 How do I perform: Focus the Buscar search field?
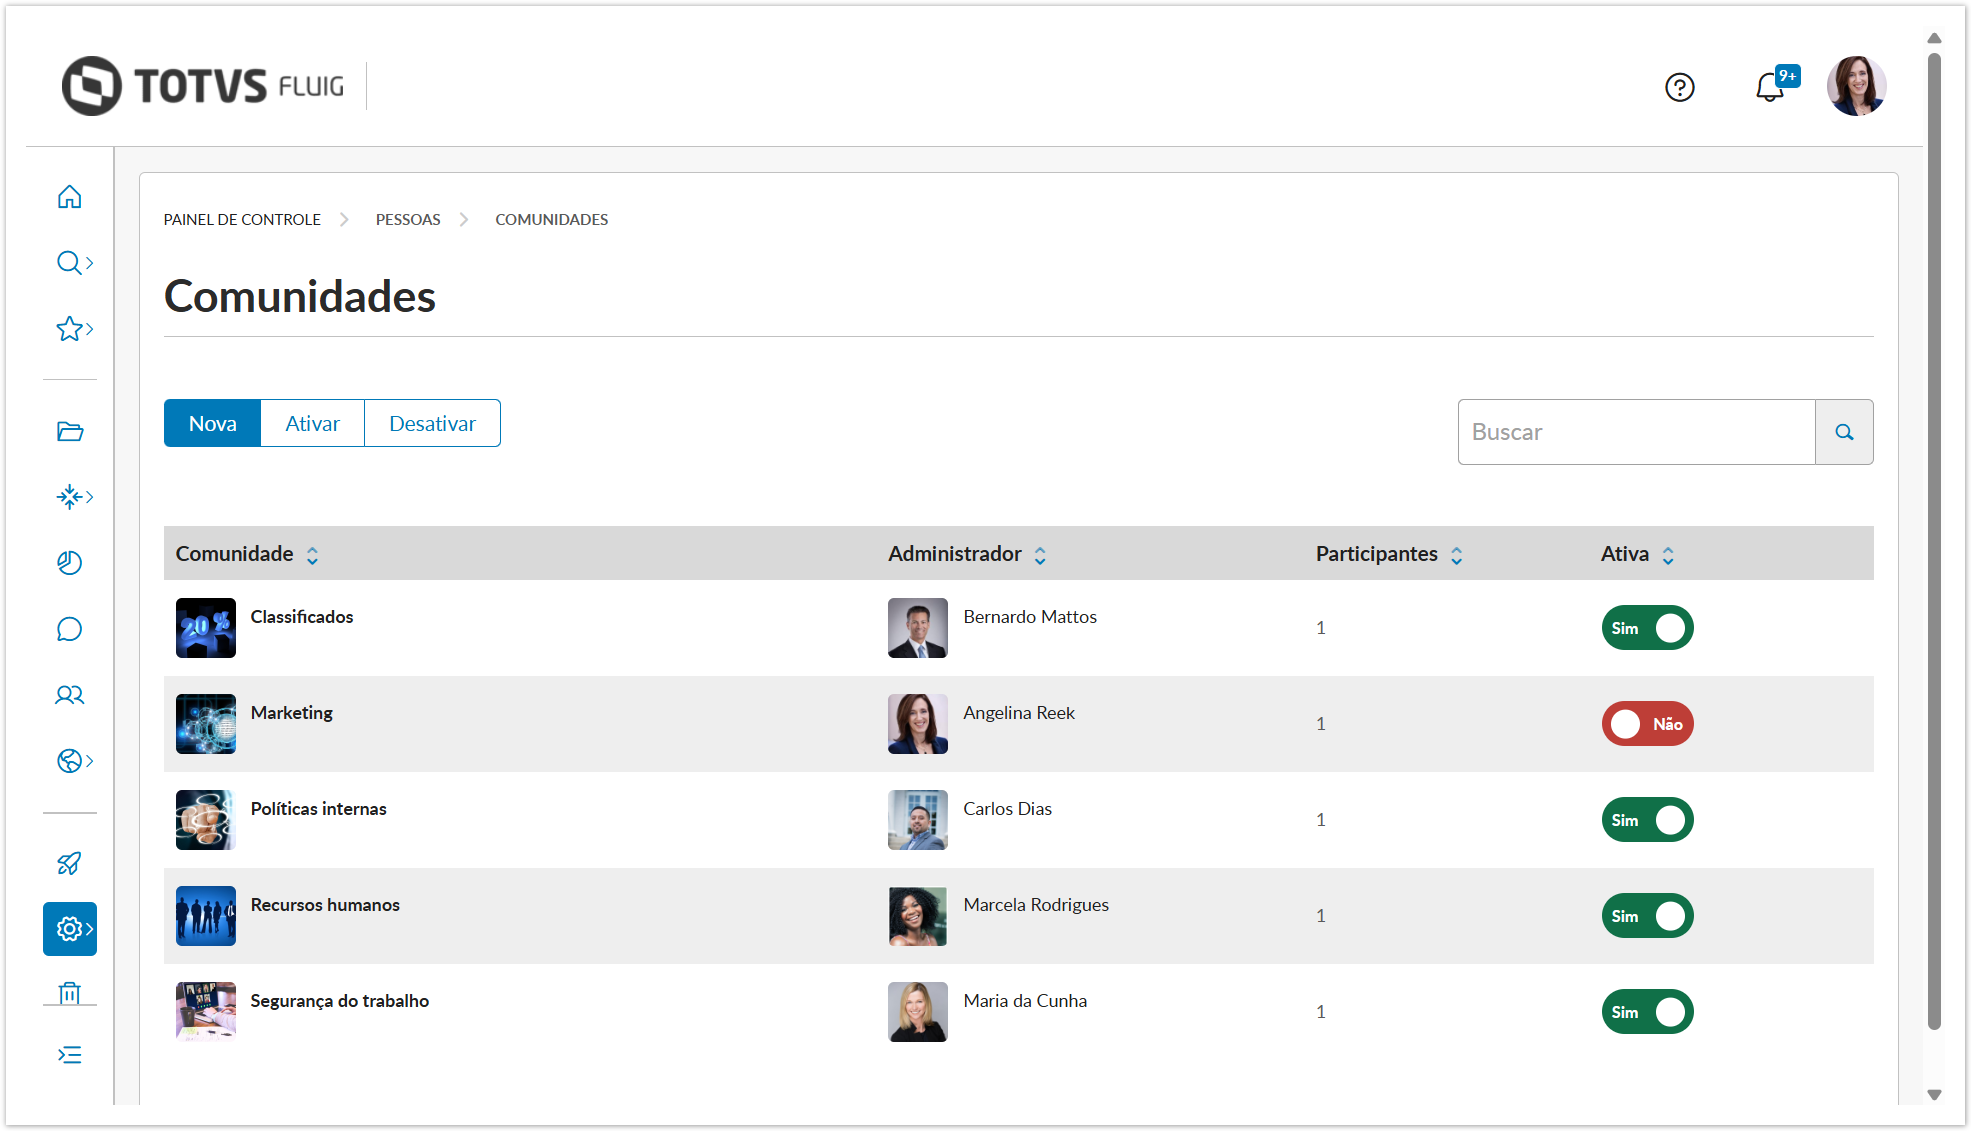point(1636,432)
